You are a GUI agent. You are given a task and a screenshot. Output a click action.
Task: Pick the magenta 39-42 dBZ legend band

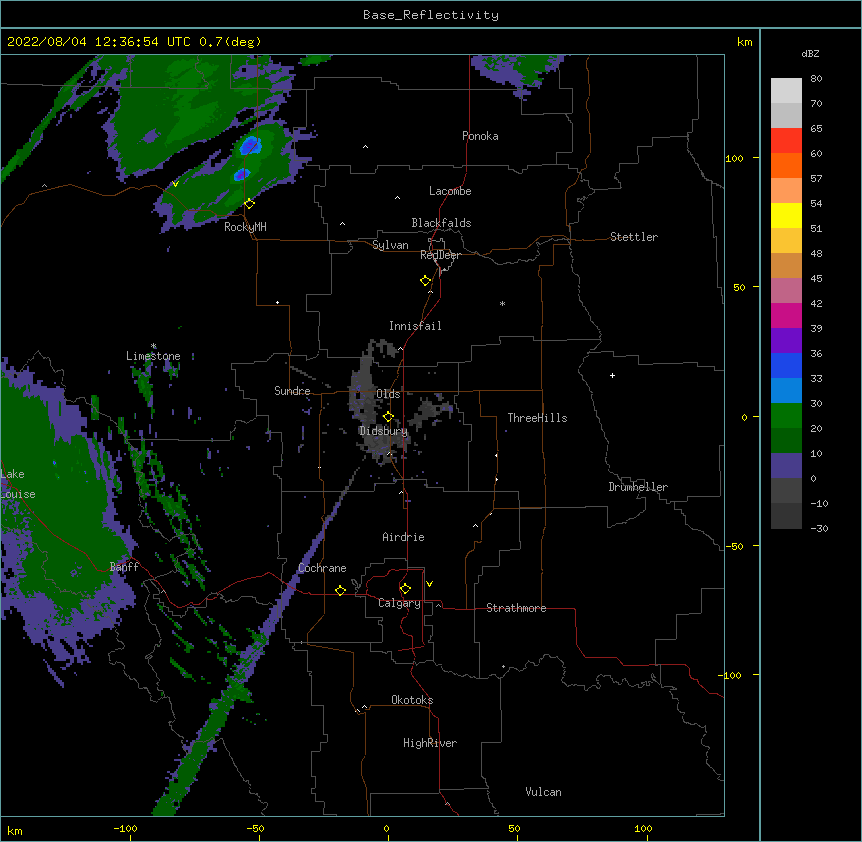pyautogui.click(x=786, y=315)
